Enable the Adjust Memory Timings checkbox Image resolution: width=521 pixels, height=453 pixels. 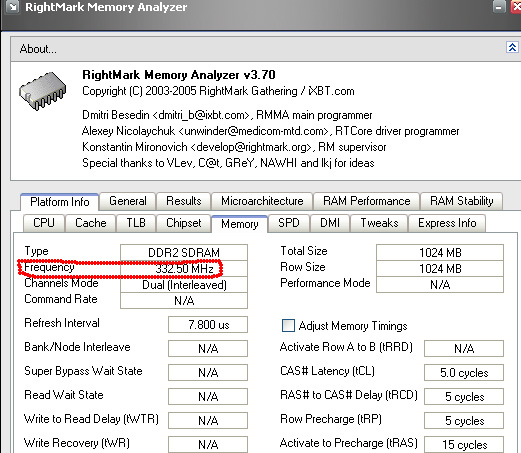click(x=288, y=325)
